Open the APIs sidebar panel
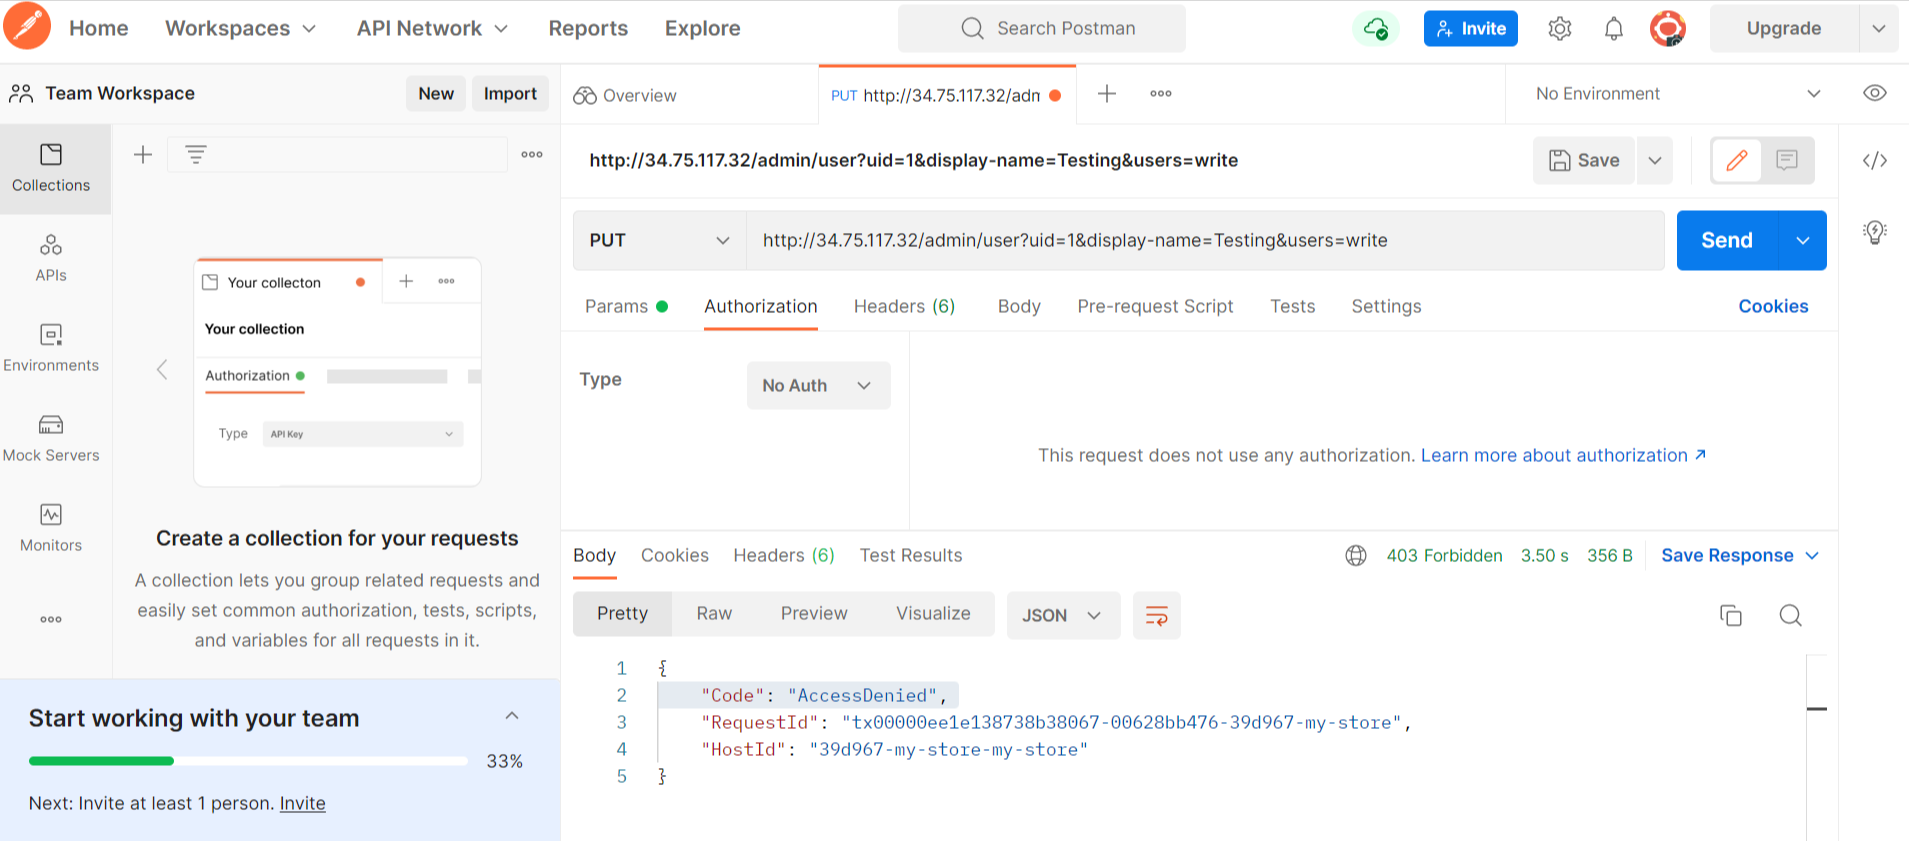 51,258
